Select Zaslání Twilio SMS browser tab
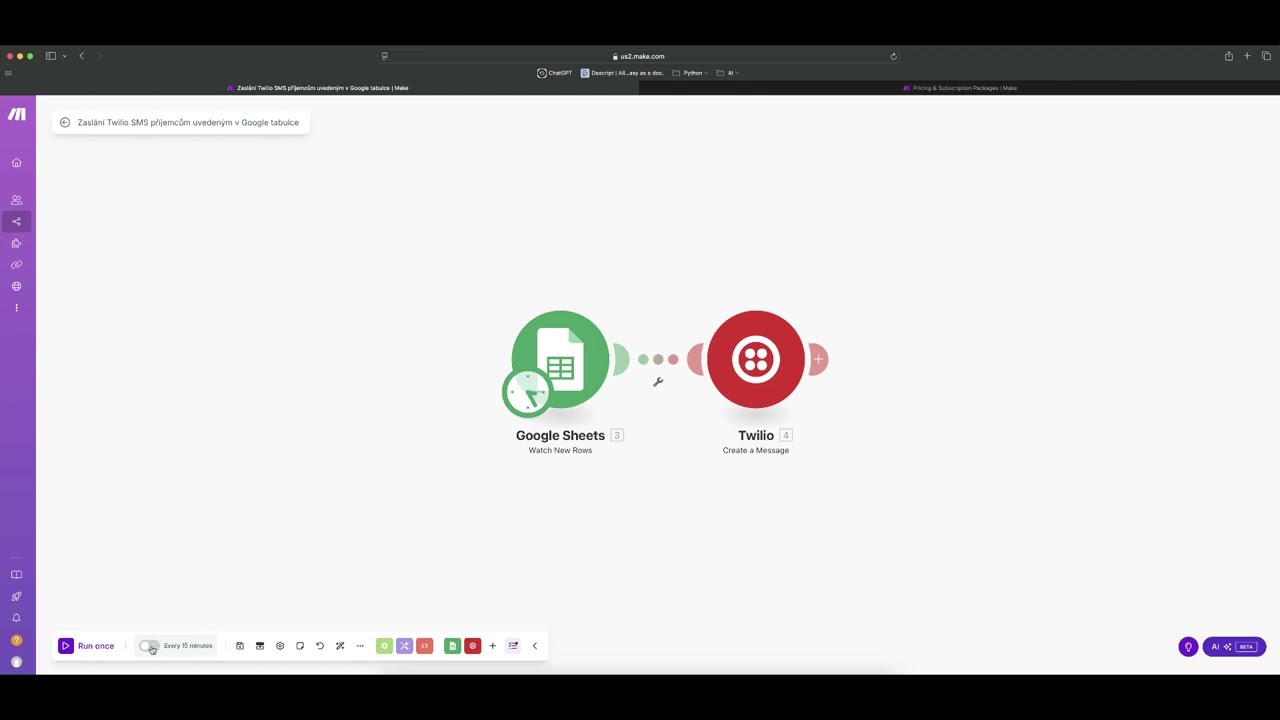 pos(318,88)
